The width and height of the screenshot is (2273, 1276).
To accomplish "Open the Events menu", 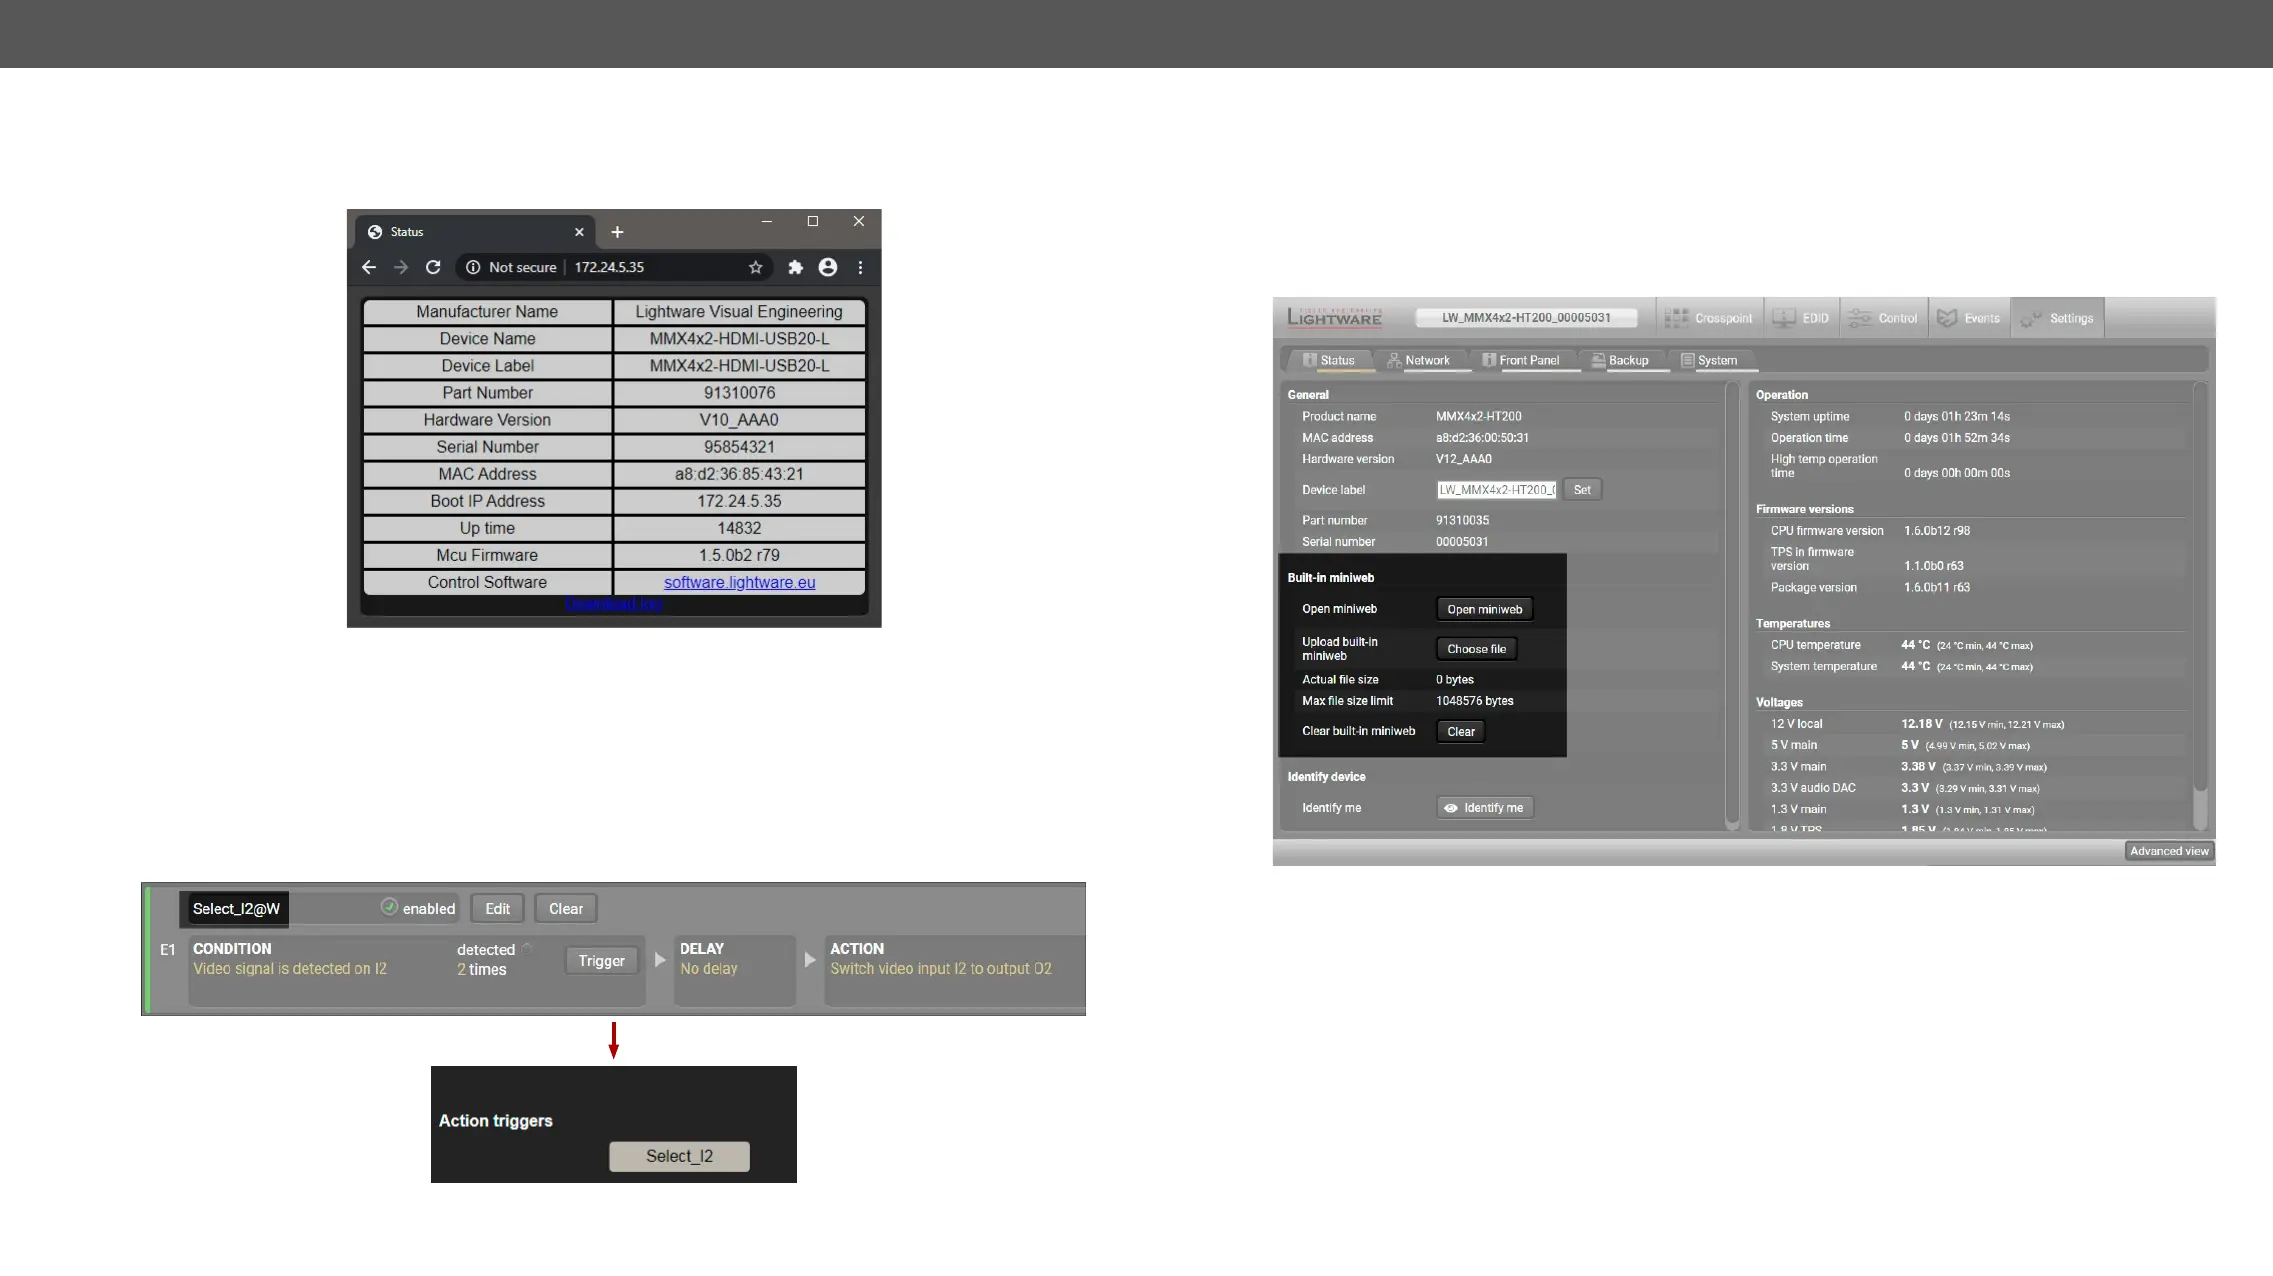I will (1968, 318).
